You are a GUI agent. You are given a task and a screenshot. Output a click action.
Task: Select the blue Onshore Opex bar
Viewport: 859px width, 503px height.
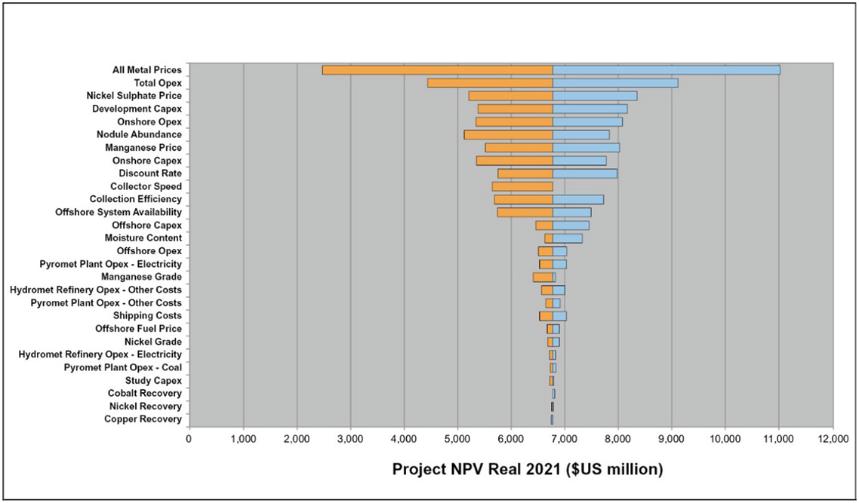pos(587,122)
